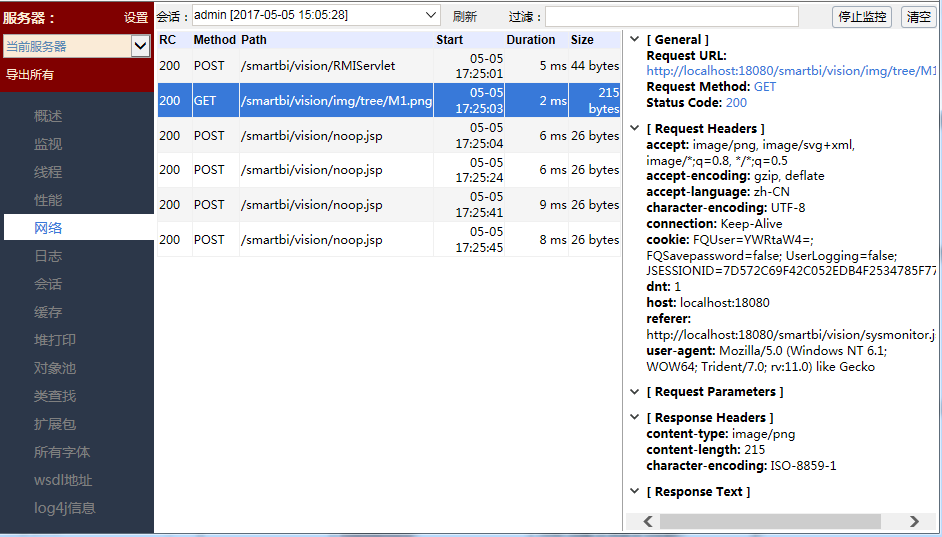Expand the Response Text section
The height and width of the screenshot is (537, 942).
[634, 492]
